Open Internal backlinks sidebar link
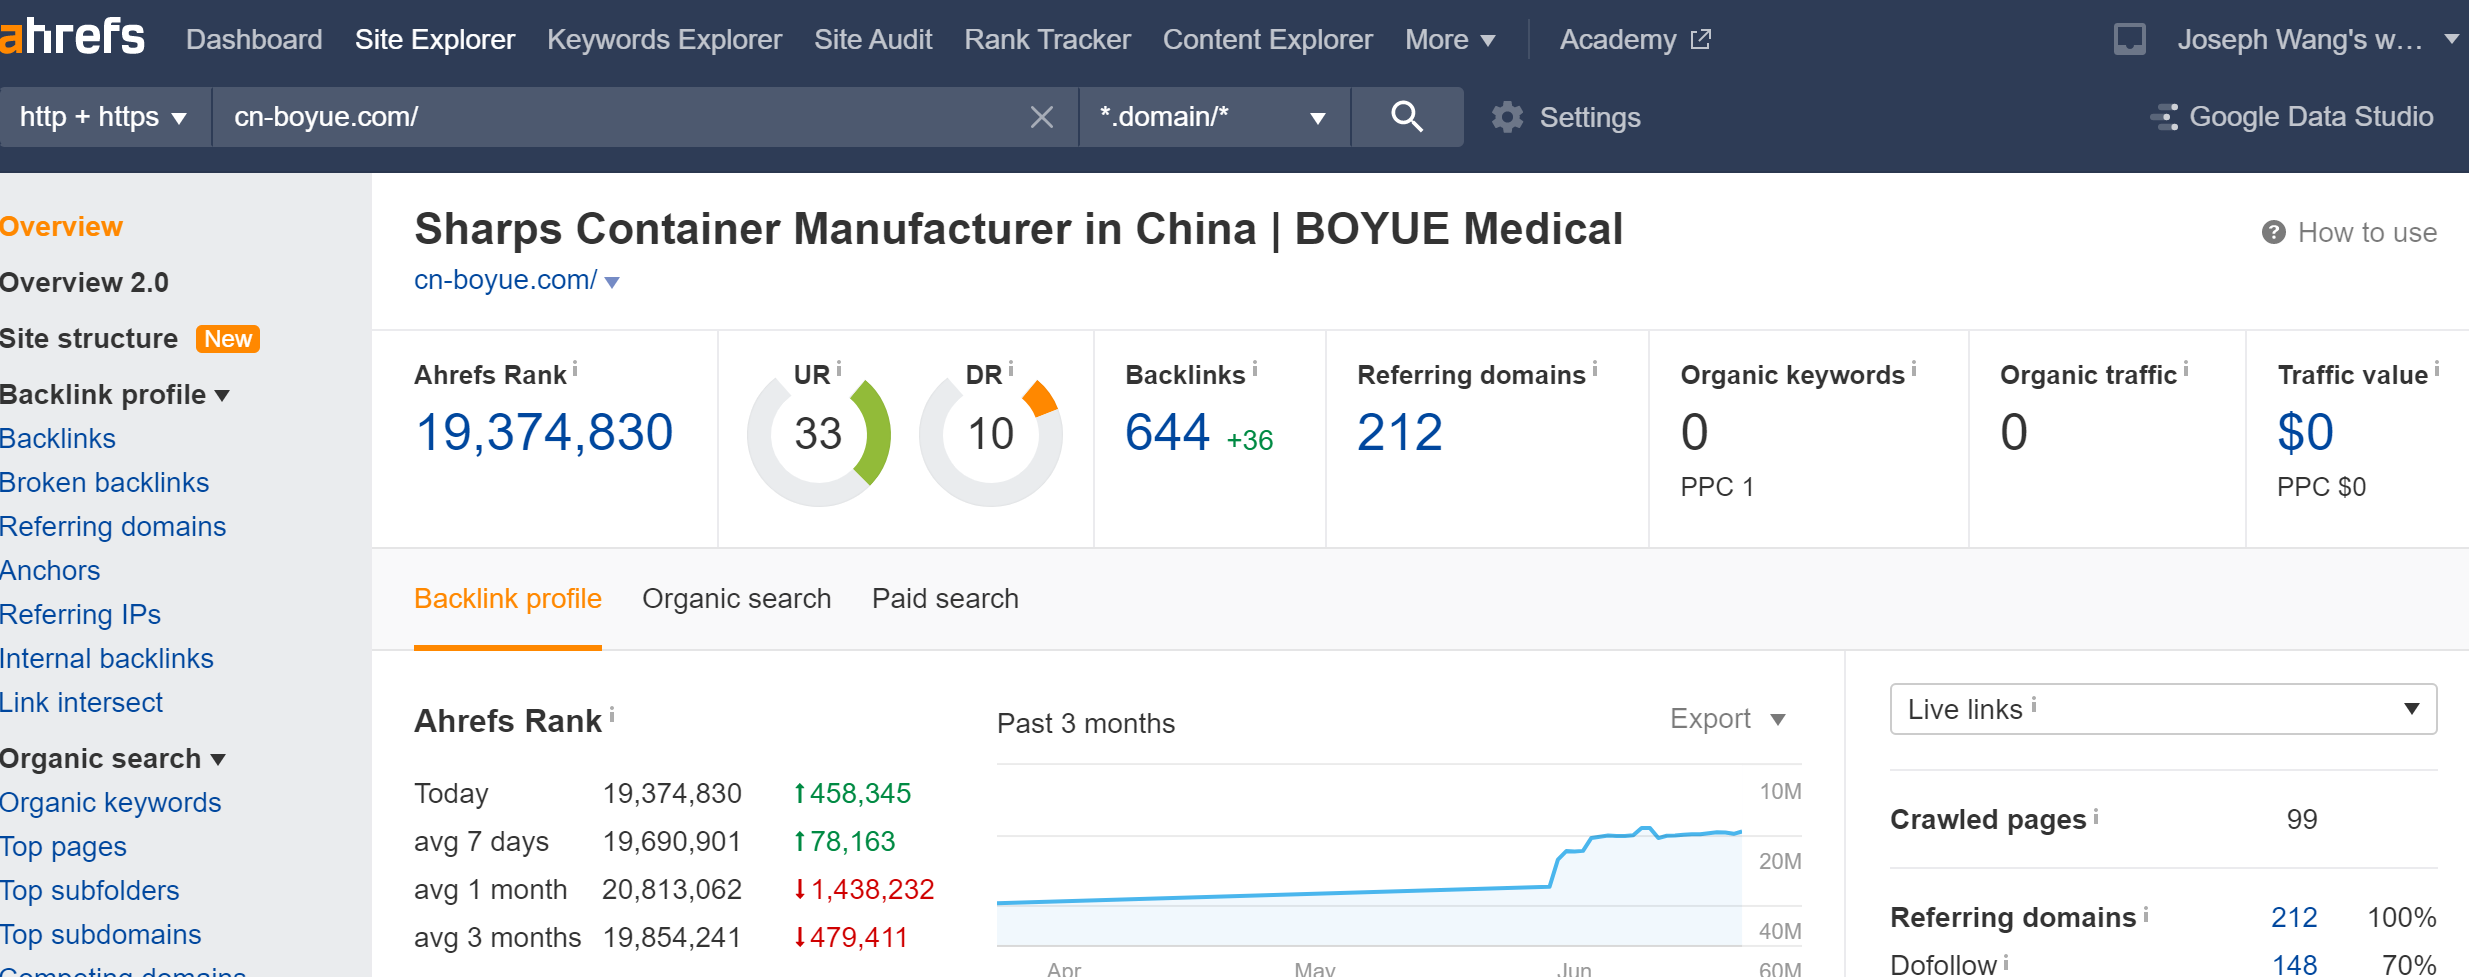 tap(107, 658)
